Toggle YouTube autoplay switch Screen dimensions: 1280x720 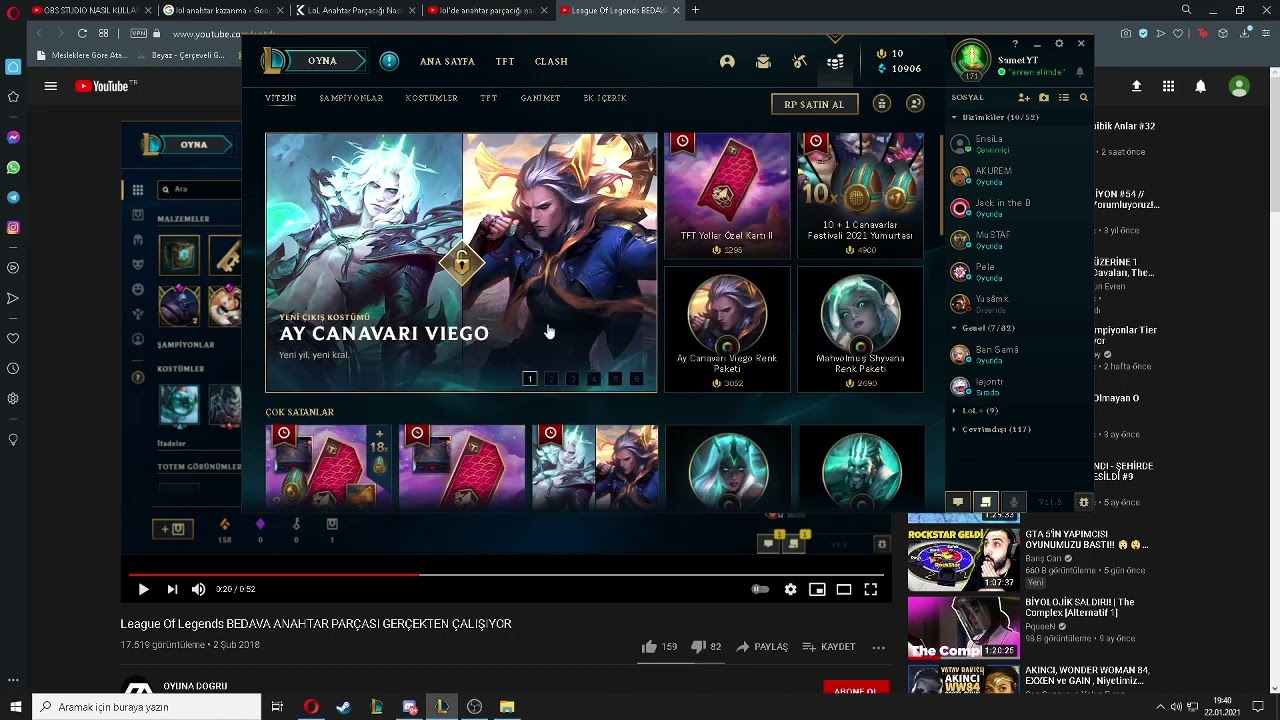pos(760,590)
